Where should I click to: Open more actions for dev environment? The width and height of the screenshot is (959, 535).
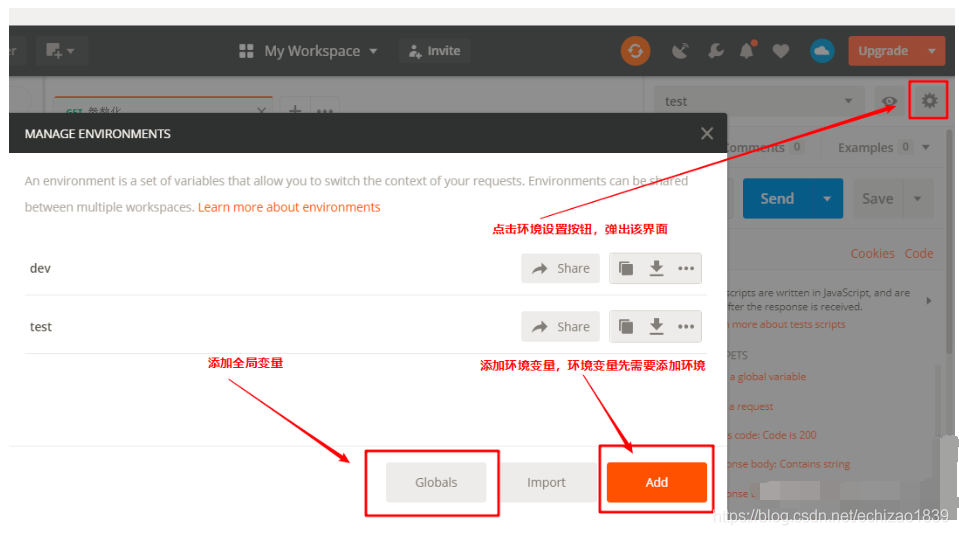pos(686,268)
